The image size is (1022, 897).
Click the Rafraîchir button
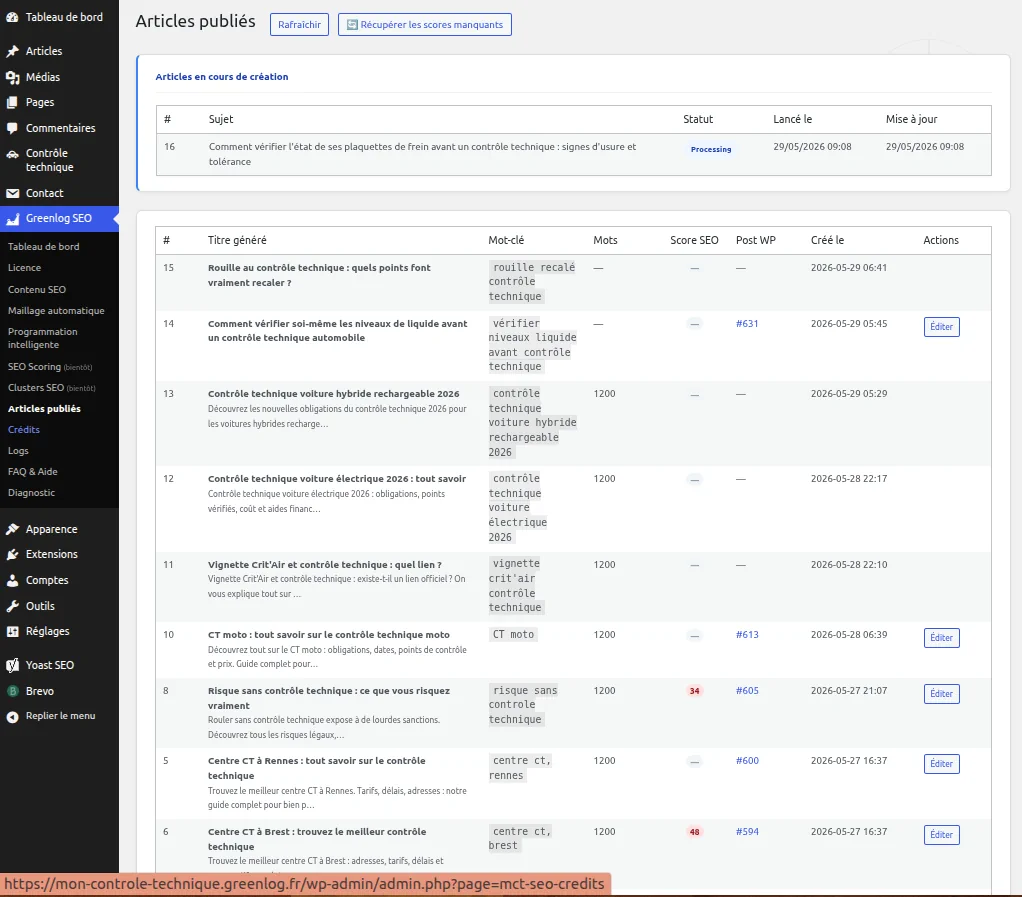(x=299, y=25)
